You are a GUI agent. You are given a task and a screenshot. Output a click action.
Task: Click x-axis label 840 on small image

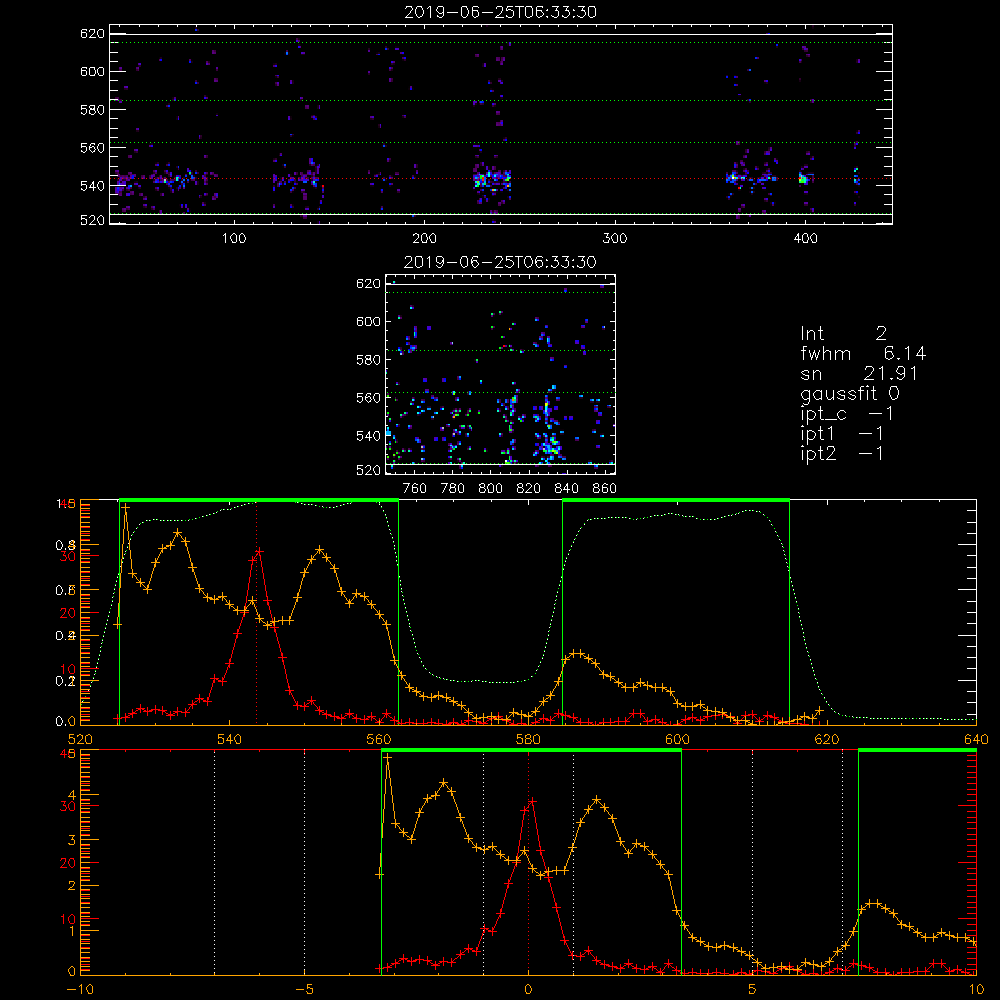coord(566,488)
